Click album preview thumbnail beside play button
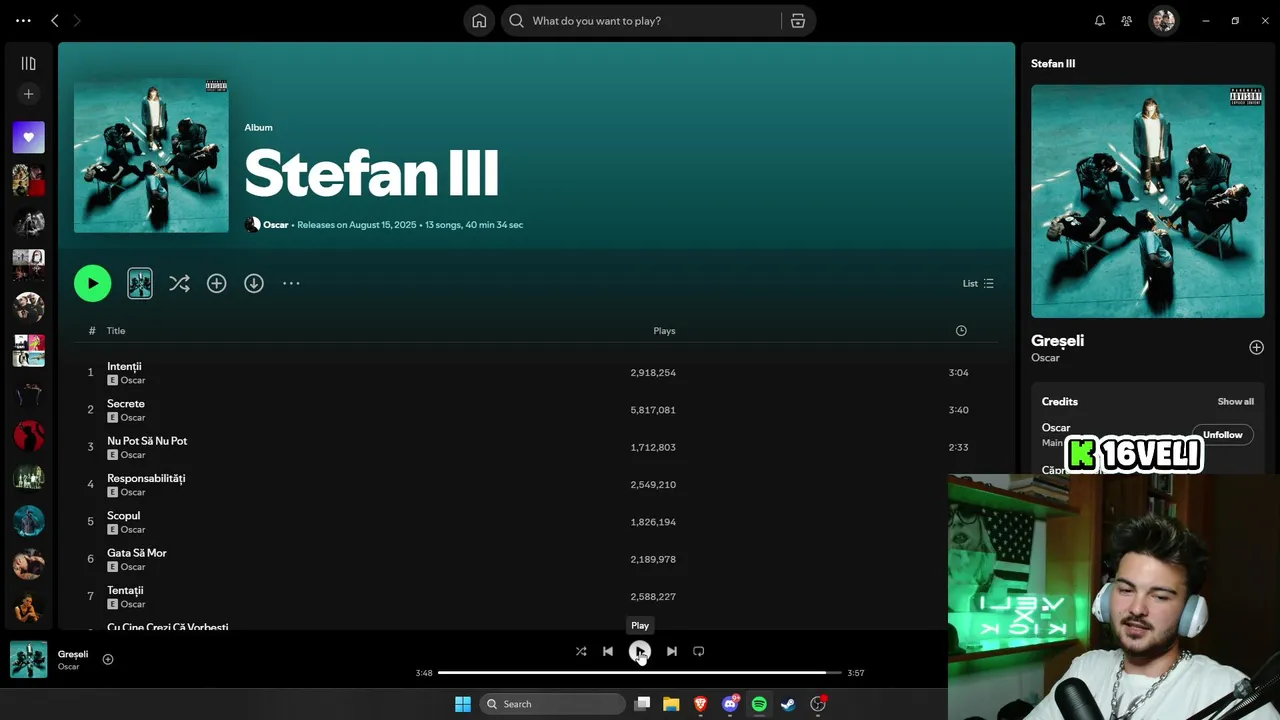Viewport: 1280px width, 720px height. (x=140, y=283)
